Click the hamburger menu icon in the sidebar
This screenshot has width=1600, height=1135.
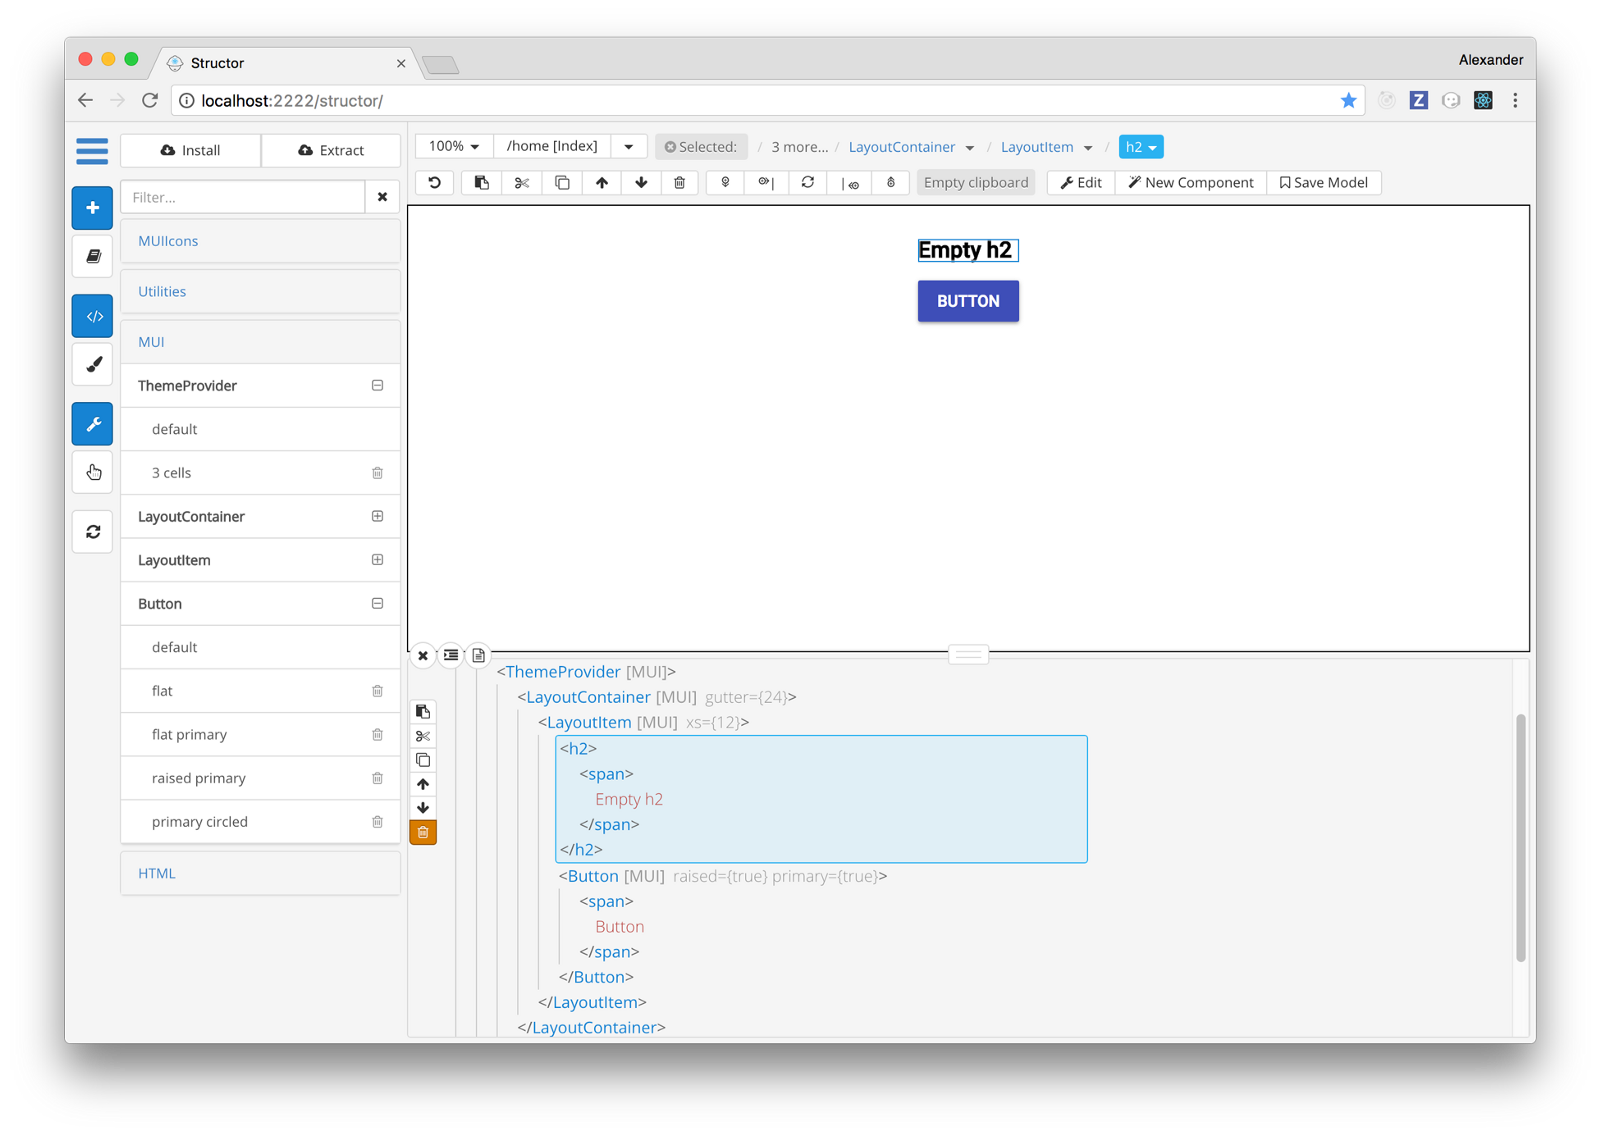pos(92,151)
